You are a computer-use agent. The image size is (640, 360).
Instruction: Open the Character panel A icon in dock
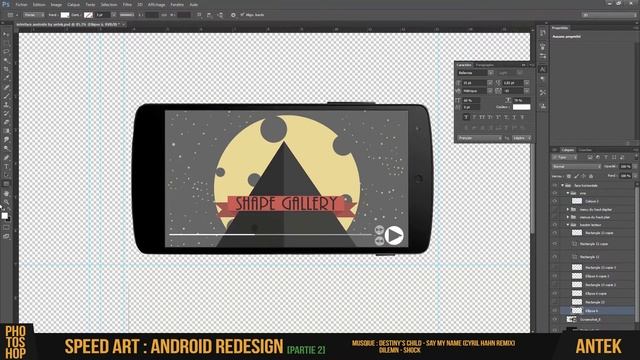coord(542,69)
